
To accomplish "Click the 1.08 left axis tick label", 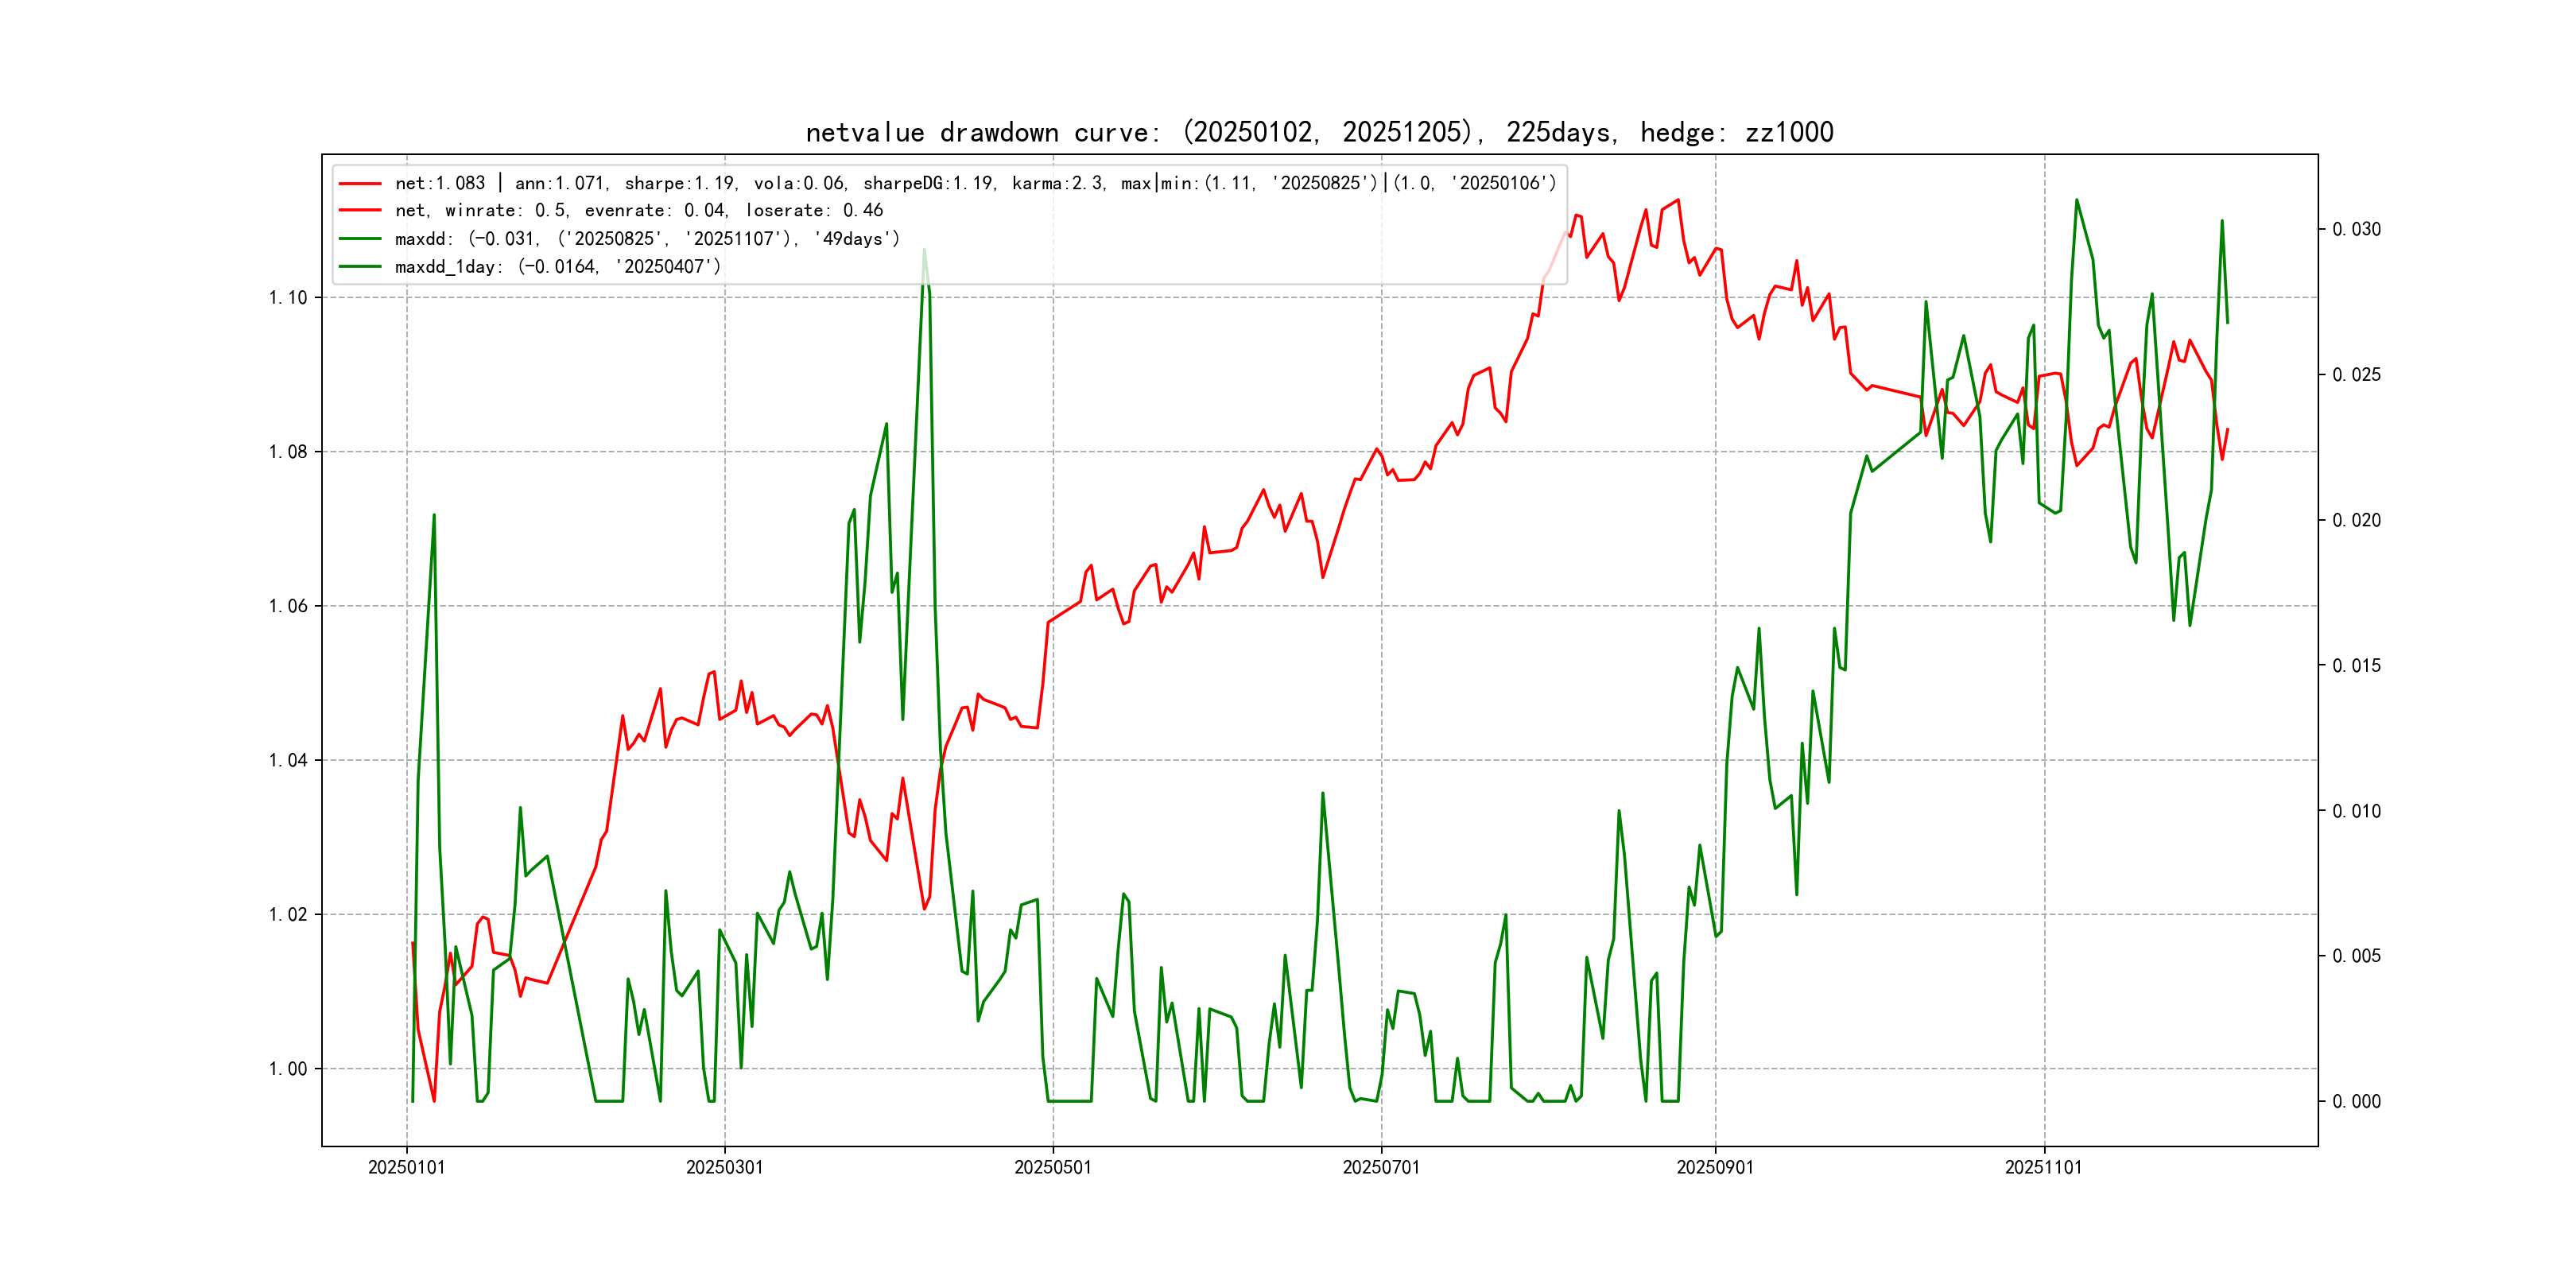I will pos(288,452).
